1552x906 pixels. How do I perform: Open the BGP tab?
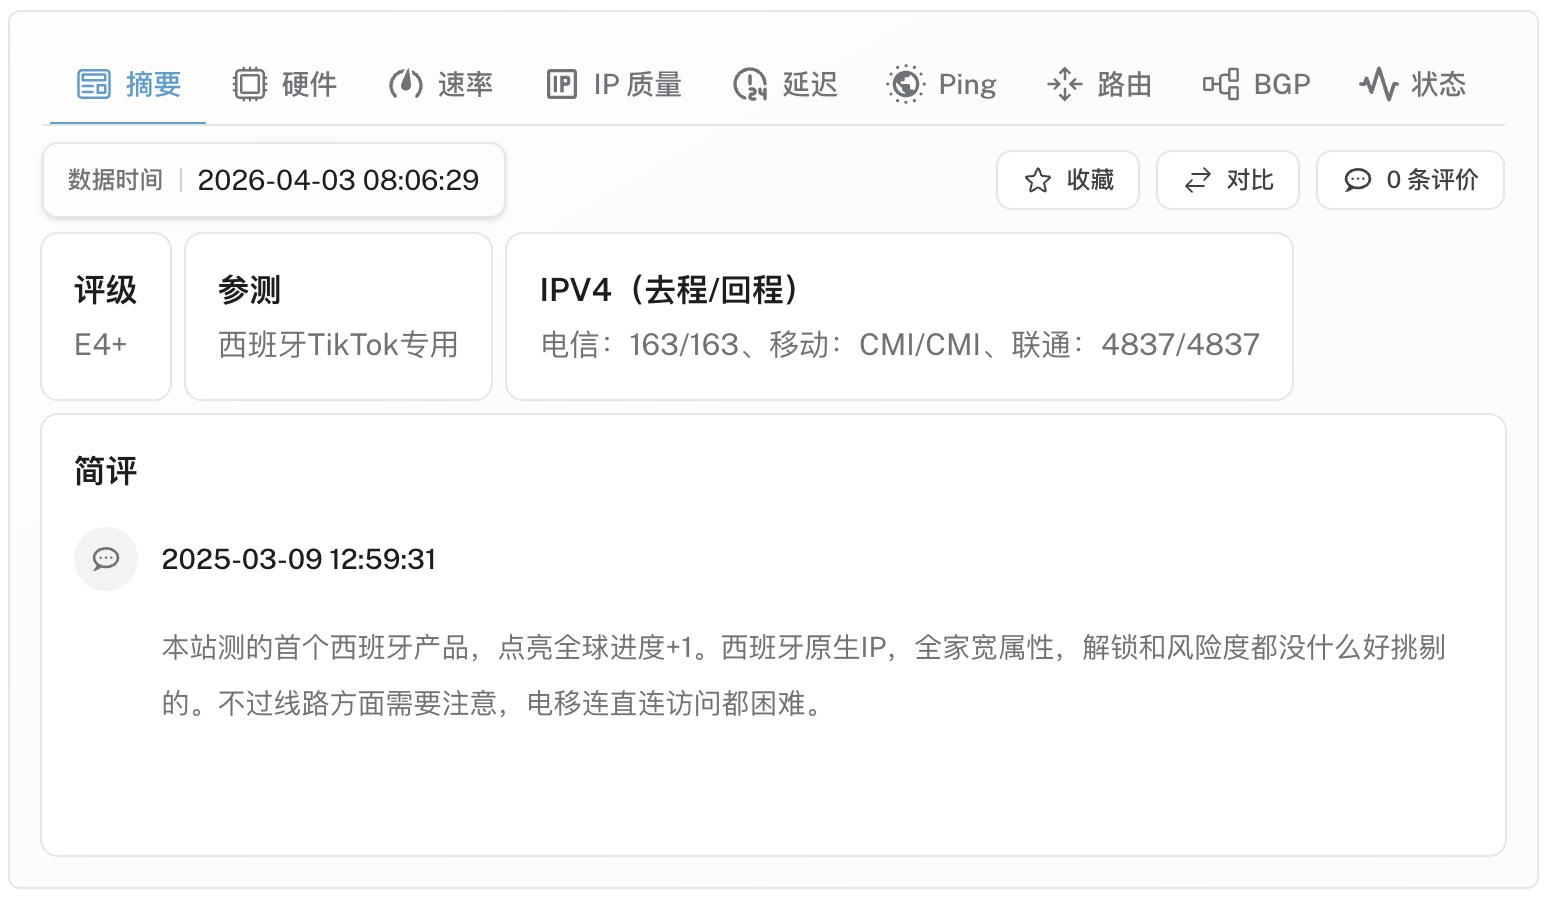(x=1256, y=84)
